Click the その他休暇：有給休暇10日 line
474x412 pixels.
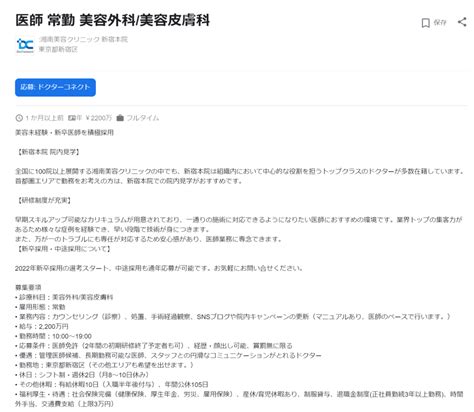pyautogui.click(x=112, y=384)
